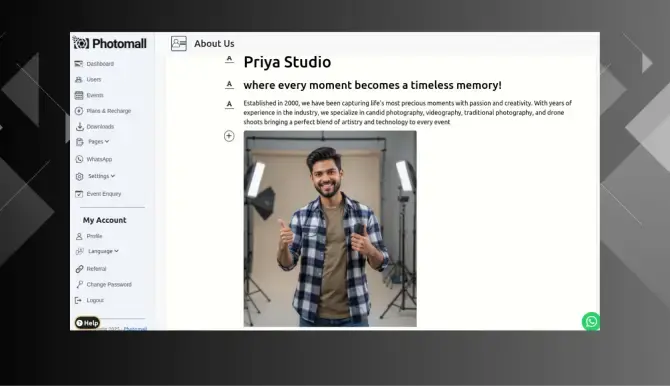Open the Referral page
The height and width of the screenshot is (386, 670).
pos(96,269)
